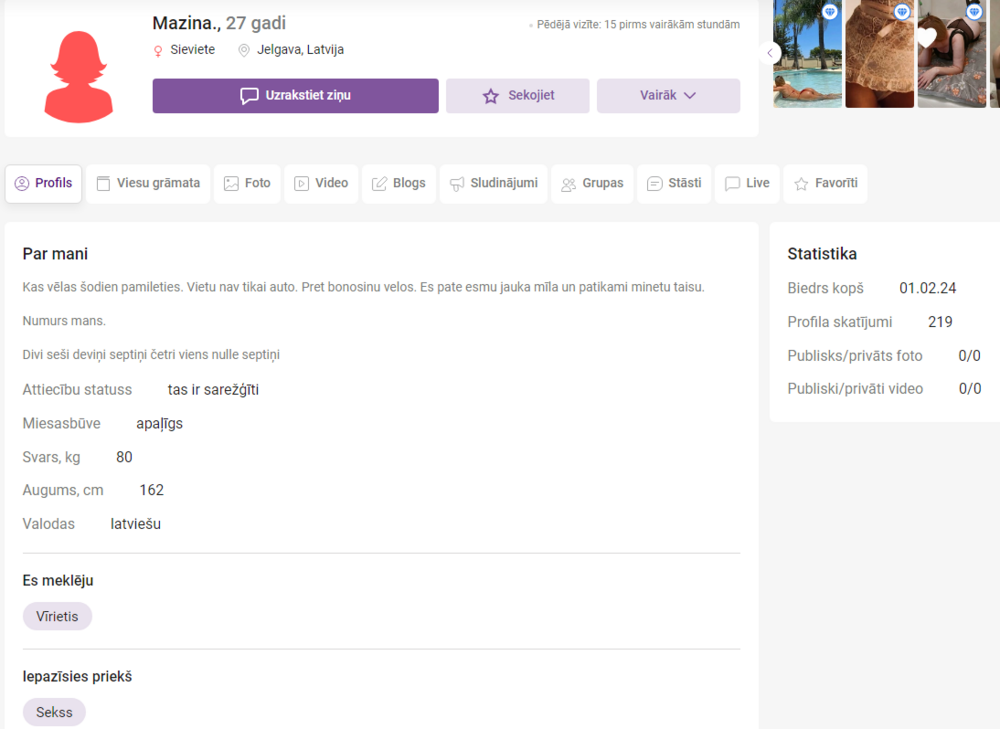Image resolution: width=1000 pixels, height=729 pixels.
Task: Click the location pin icon by Jelgava
Action: click(244, 50)
